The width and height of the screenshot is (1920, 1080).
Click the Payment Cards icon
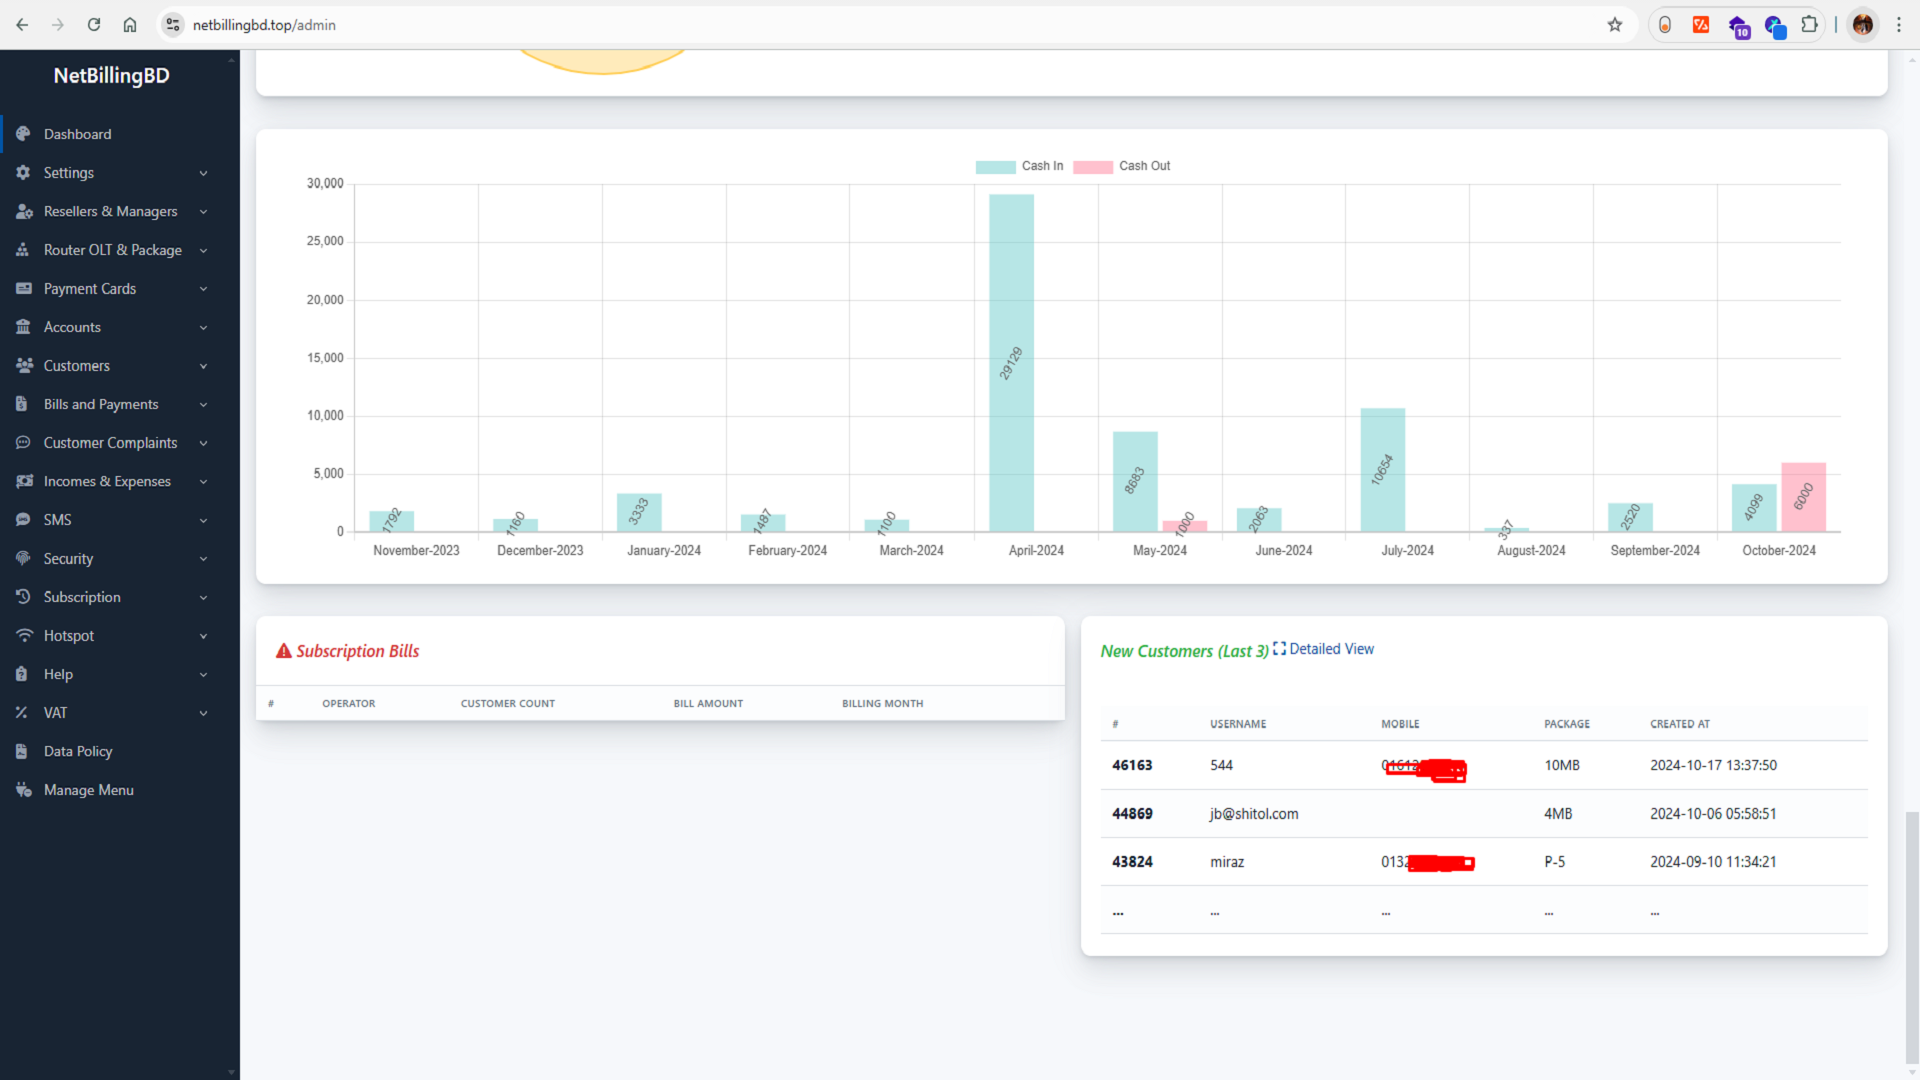click(23, 289)
